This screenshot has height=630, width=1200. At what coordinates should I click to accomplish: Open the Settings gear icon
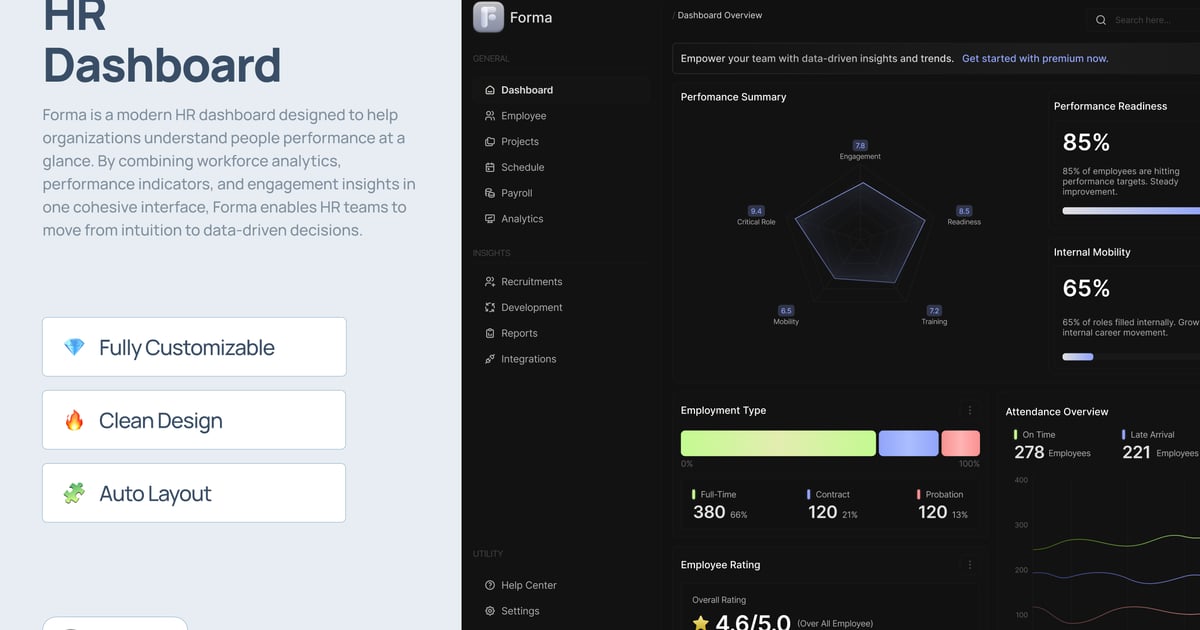(490, 611)
